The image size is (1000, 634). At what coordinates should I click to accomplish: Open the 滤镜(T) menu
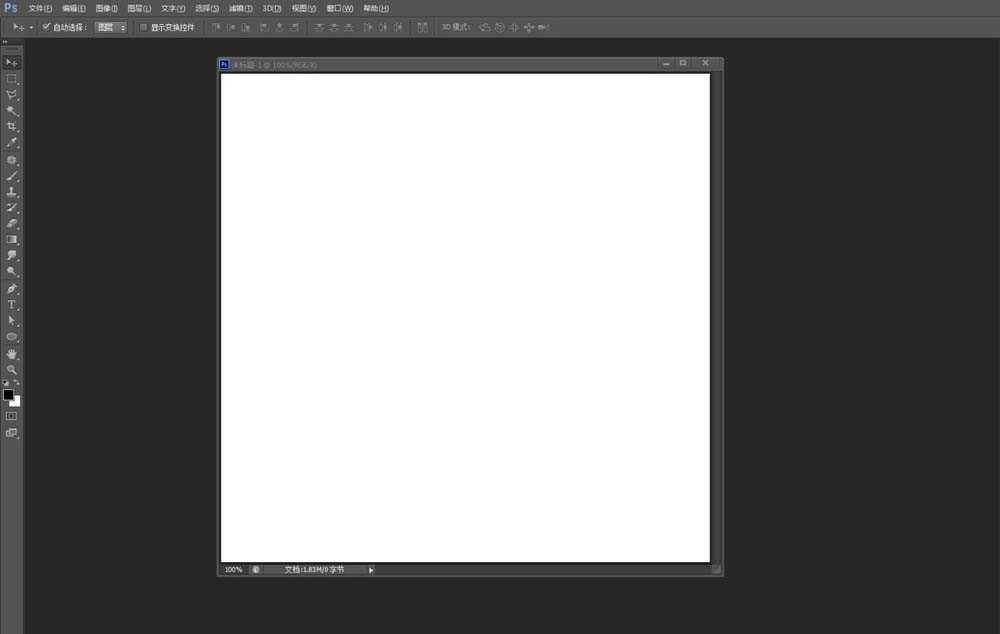pyautogui.click(x=240, y=8)
